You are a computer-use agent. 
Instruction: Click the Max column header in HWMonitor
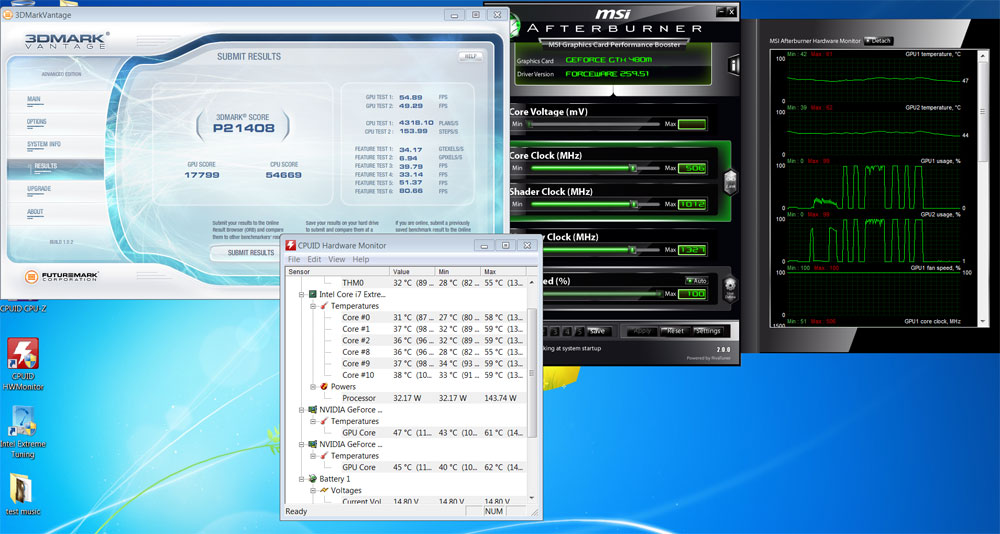(x=504, y=271)
